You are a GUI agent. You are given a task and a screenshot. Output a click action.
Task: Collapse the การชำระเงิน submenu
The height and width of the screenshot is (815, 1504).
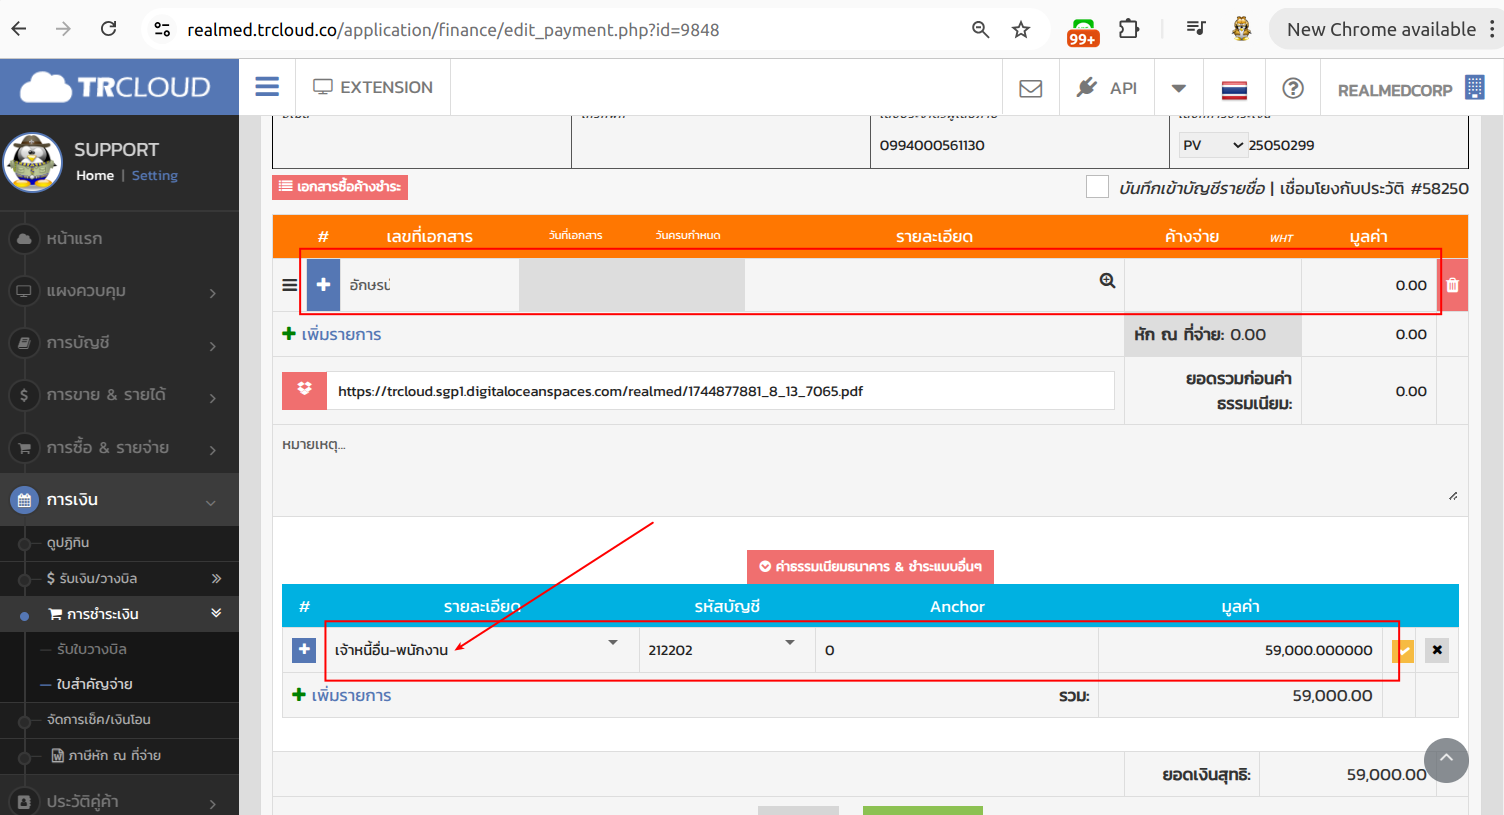click(119, 614)
